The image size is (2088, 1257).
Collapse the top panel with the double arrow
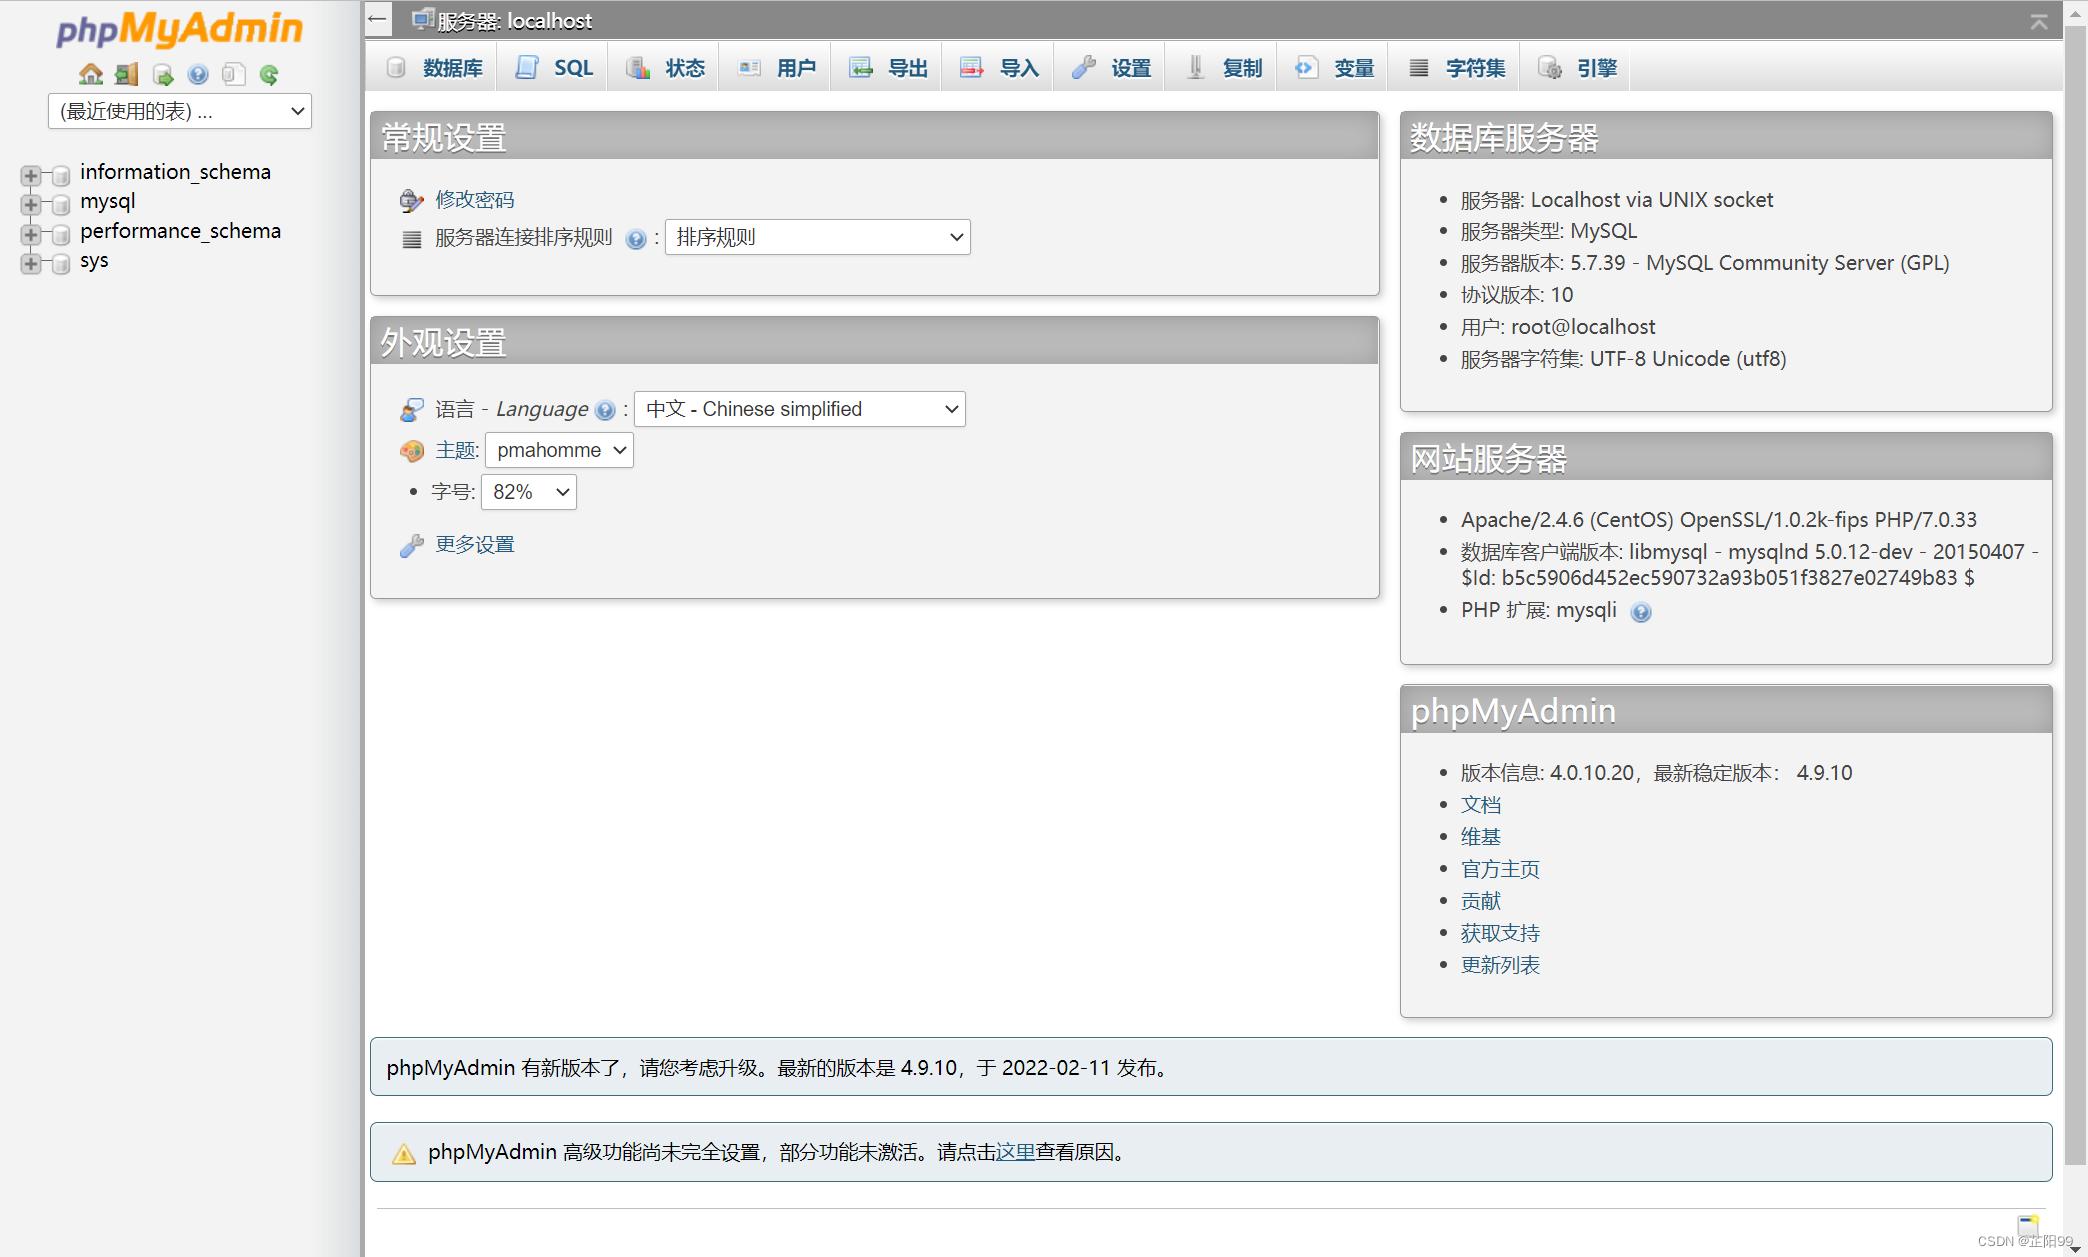click(x=2039, y=20)
